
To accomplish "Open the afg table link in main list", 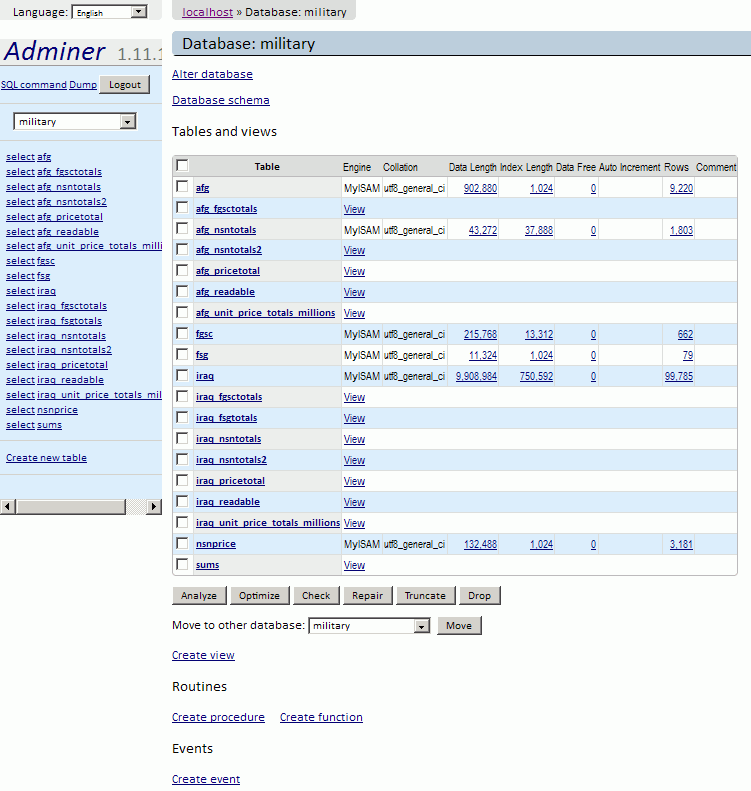I will (202, 188).
